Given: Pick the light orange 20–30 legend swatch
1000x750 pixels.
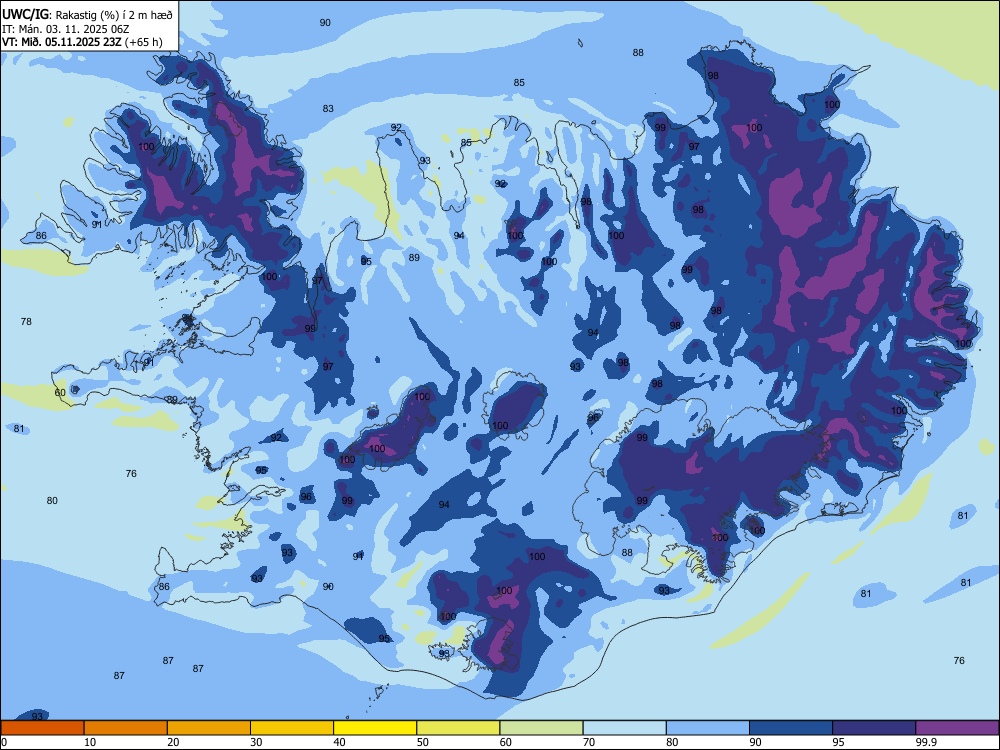Looking at the screenshot, I should (x=209, y=728).
